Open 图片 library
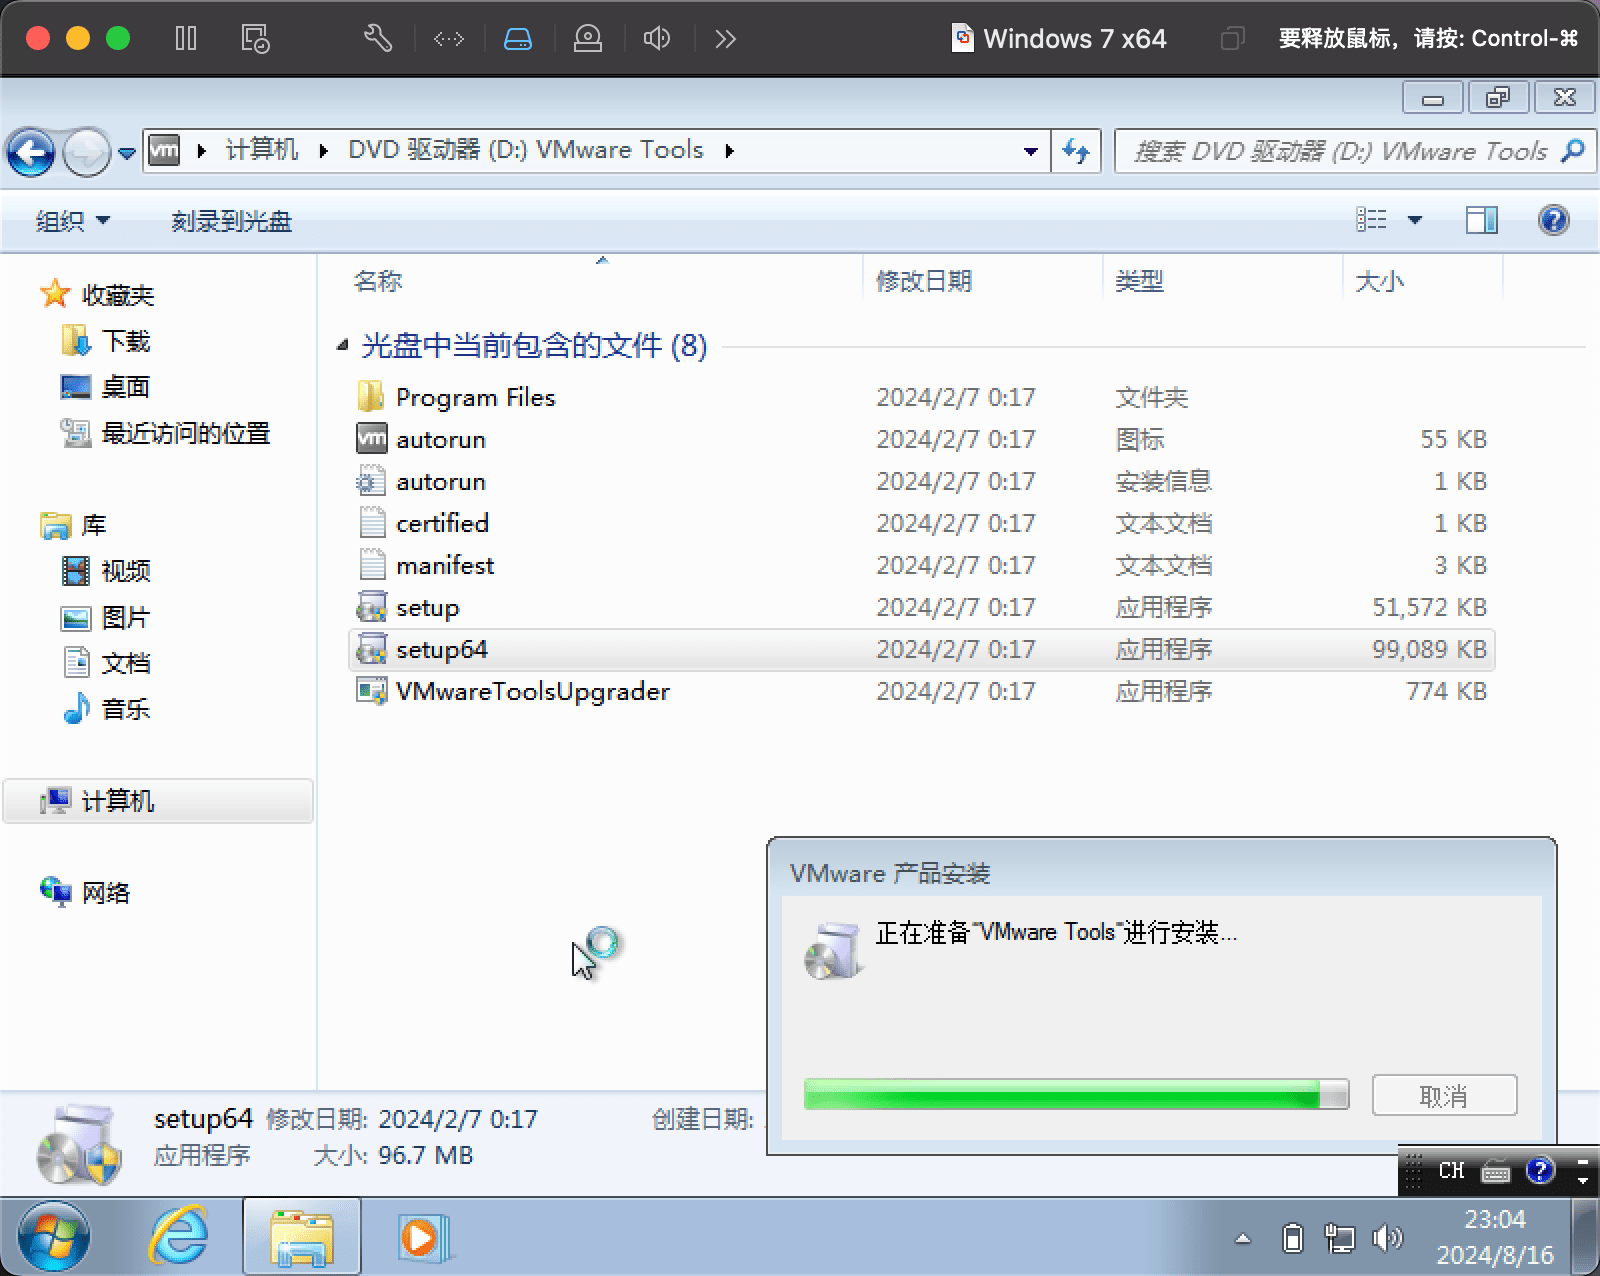 click(x=106, y=617)
